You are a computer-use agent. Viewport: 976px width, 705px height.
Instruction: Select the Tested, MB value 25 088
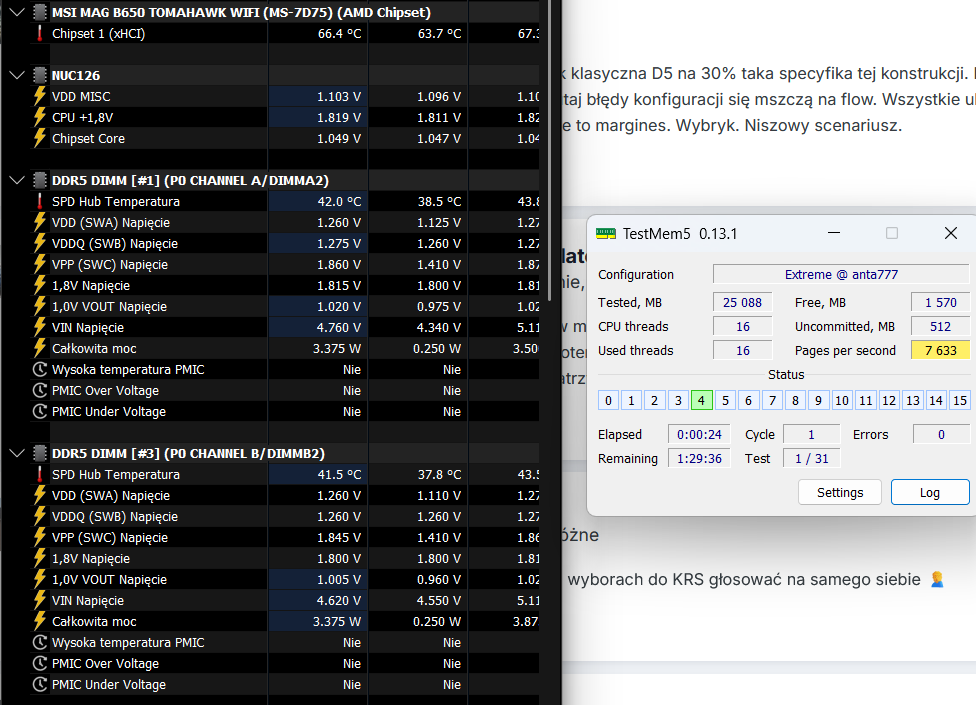[742, 302]
